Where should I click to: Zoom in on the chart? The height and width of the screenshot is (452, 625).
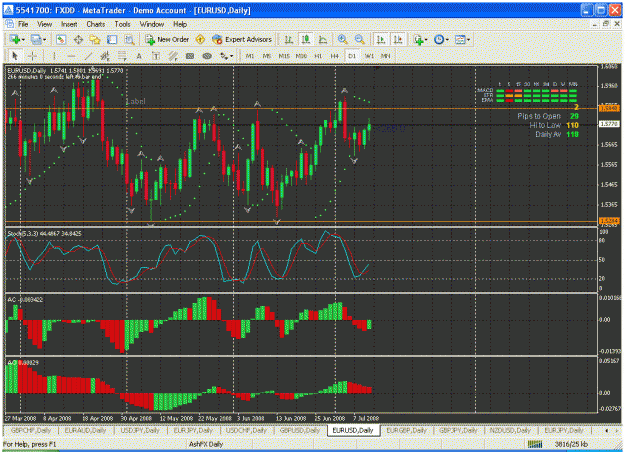342,39
